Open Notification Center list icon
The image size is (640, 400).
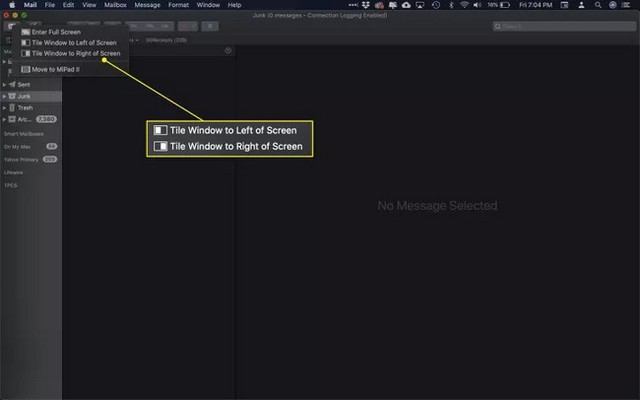(x=625, y=5)
